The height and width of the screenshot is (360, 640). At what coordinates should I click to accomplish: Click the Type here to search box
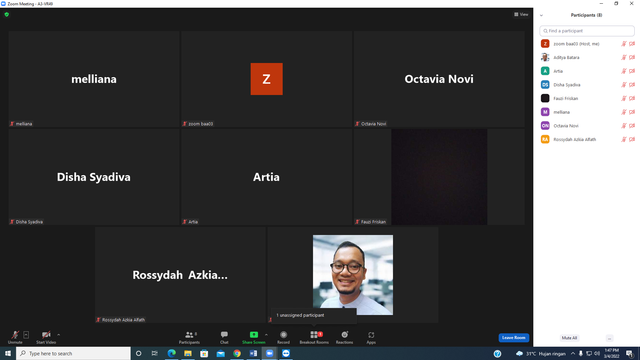[73, 353]
